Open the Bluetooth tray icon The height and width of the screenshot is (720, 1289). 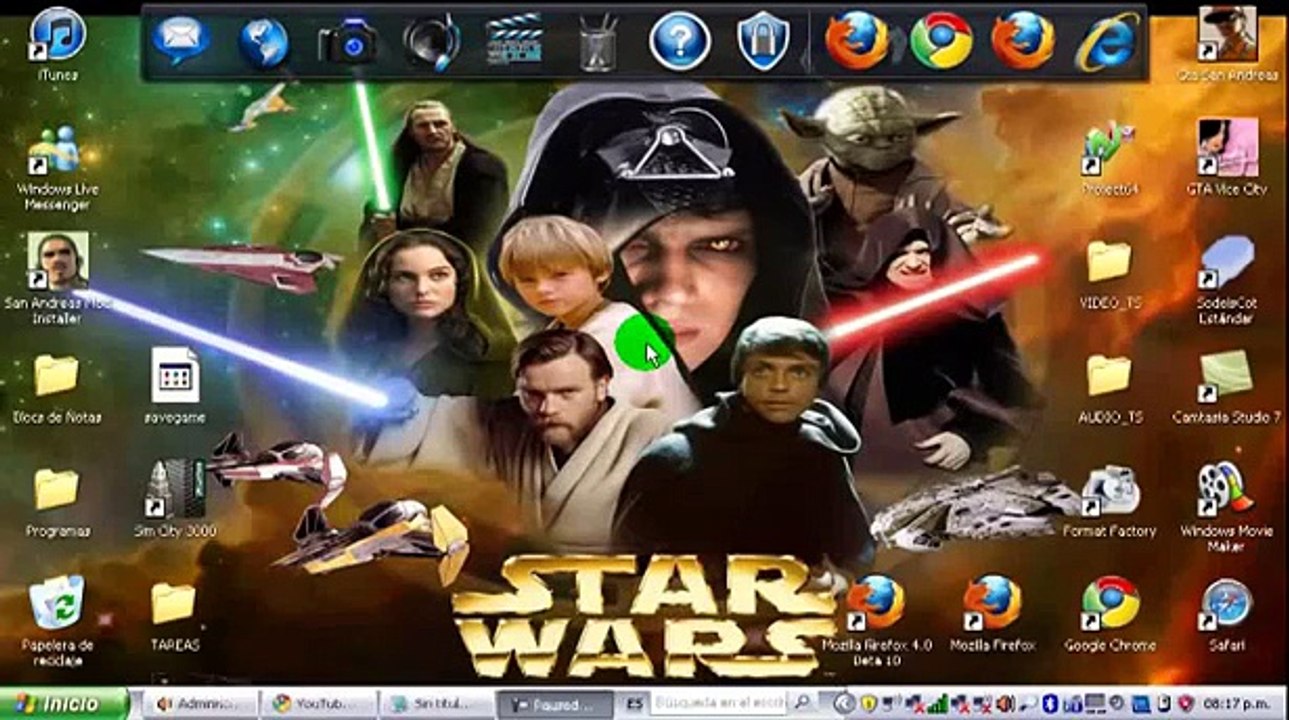pos(1050,704)
